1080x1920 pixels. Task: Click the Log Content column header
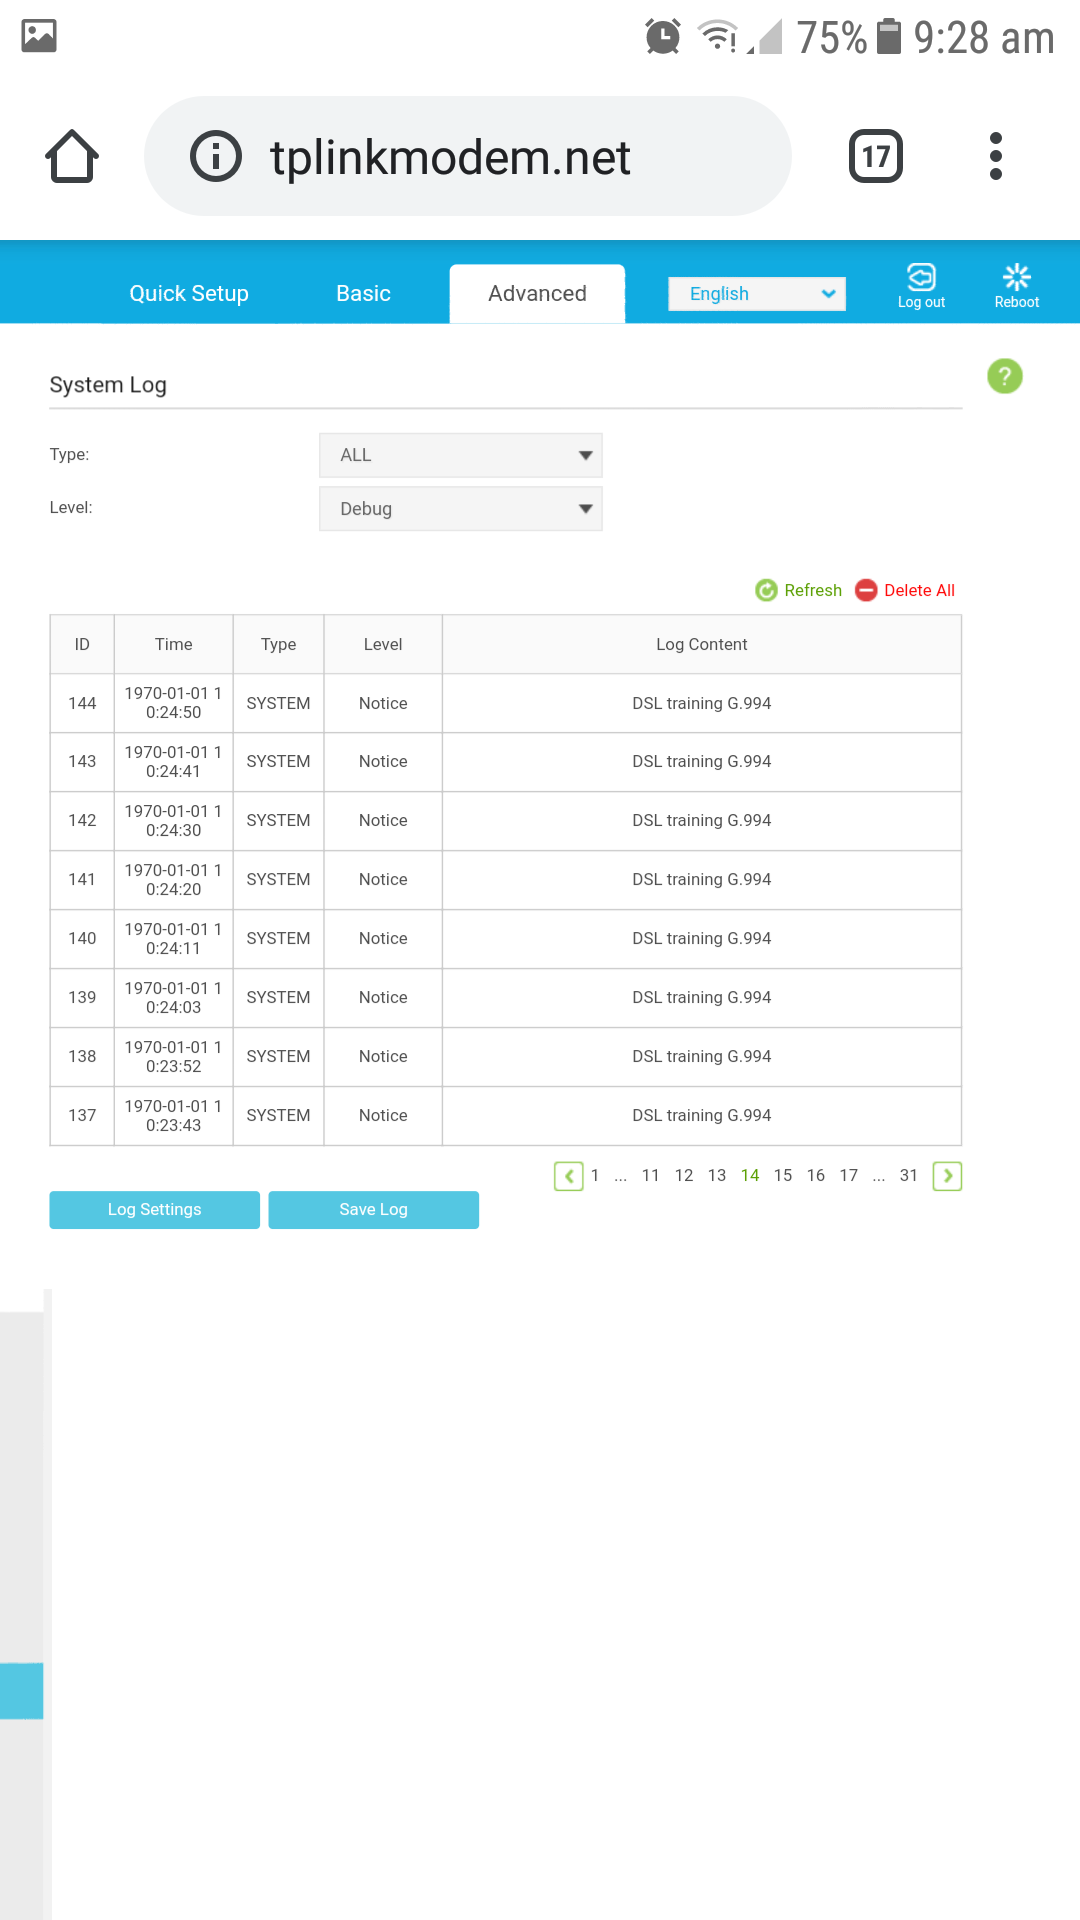tap(702, 645)
